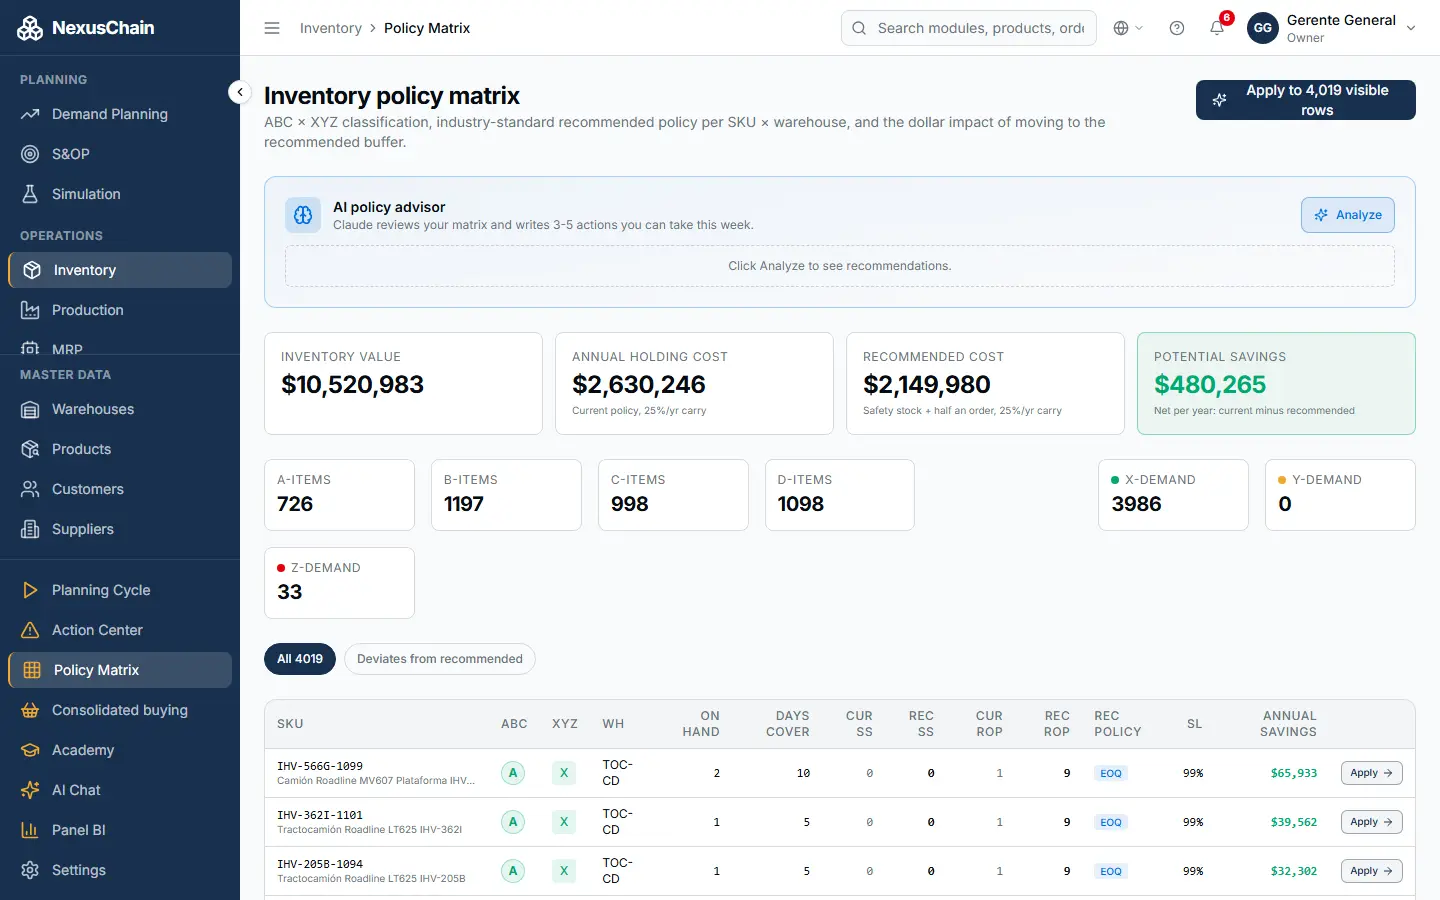
Task: Click the Customers people icon
Action: (x=30, y=489)
